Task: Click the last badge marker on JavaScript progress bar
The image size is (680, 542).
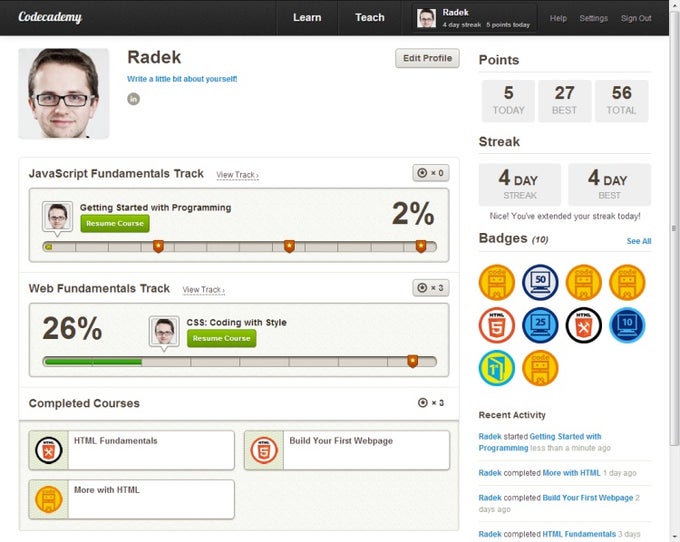Action: click(x=421, y=246)
